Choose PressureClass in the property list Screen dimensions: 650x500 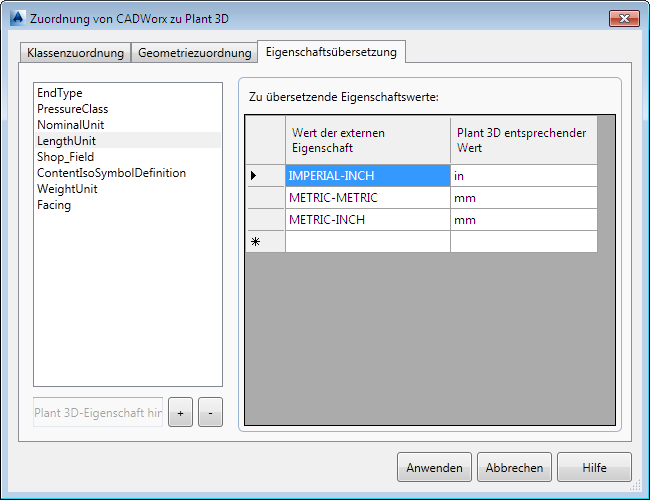pos(127,109)
